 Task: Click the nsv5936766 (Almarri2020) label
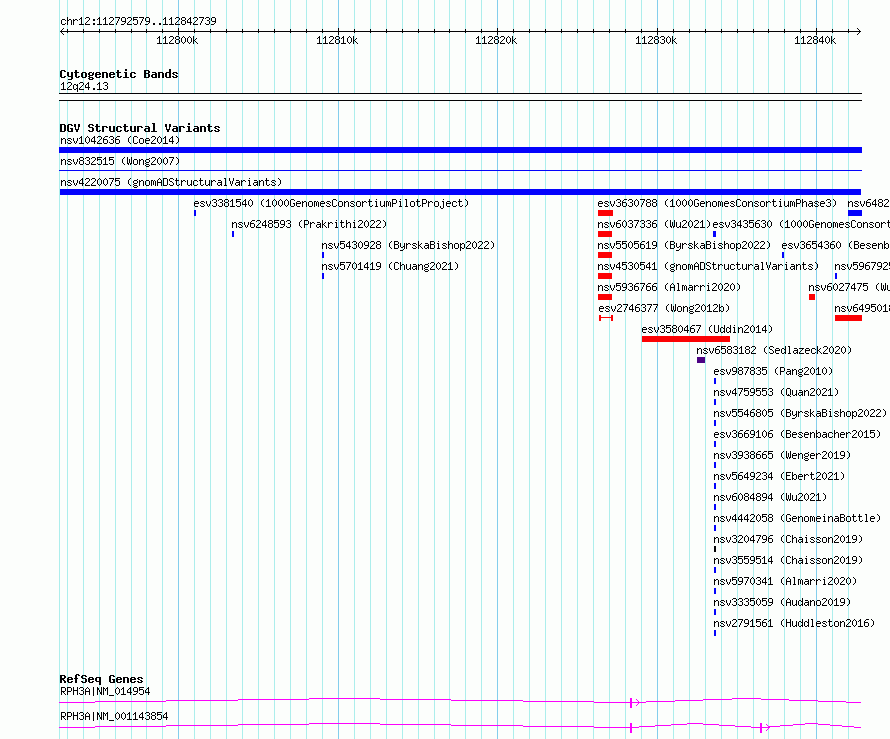[x=669, y=287]
